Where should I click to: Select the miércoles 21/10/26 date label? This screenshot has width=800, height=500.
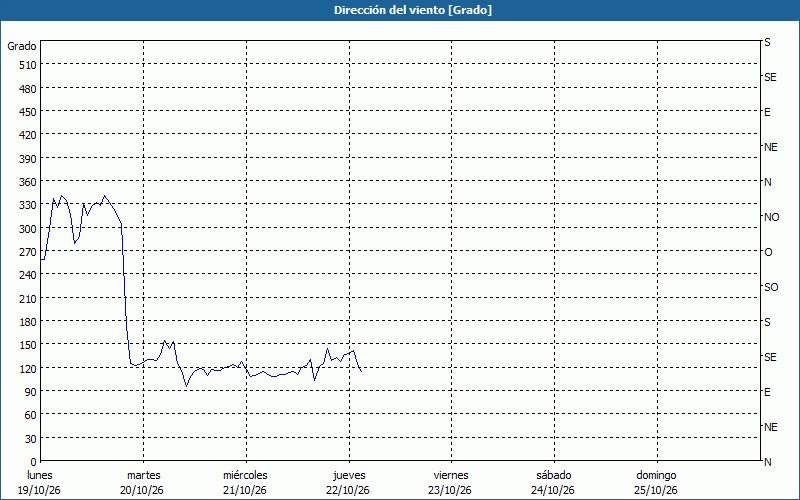245,483
